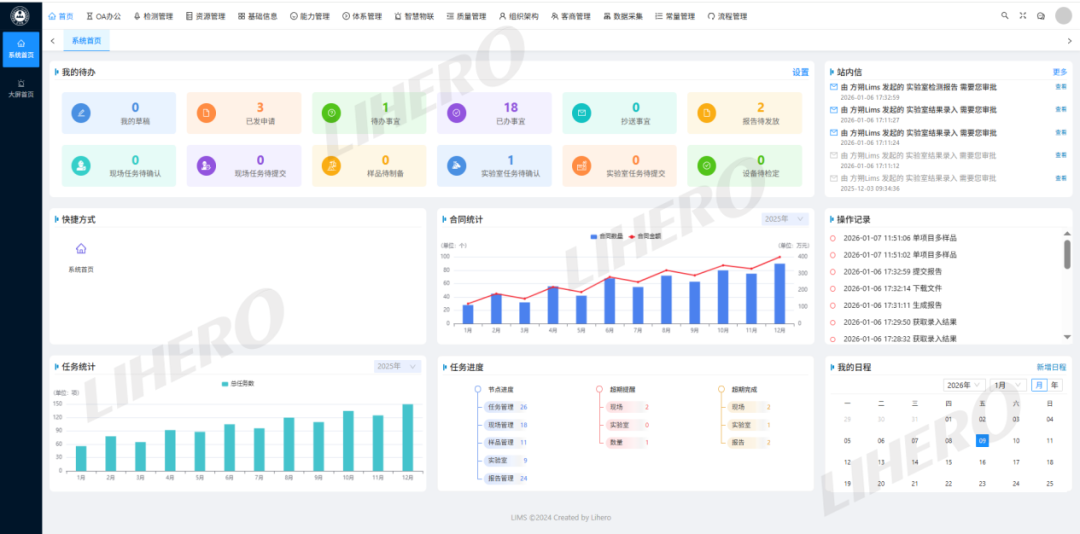Open the 我的草稿 pencil icon card
The width and height of the screenshot is (1080, 534).
pos(81,113)
